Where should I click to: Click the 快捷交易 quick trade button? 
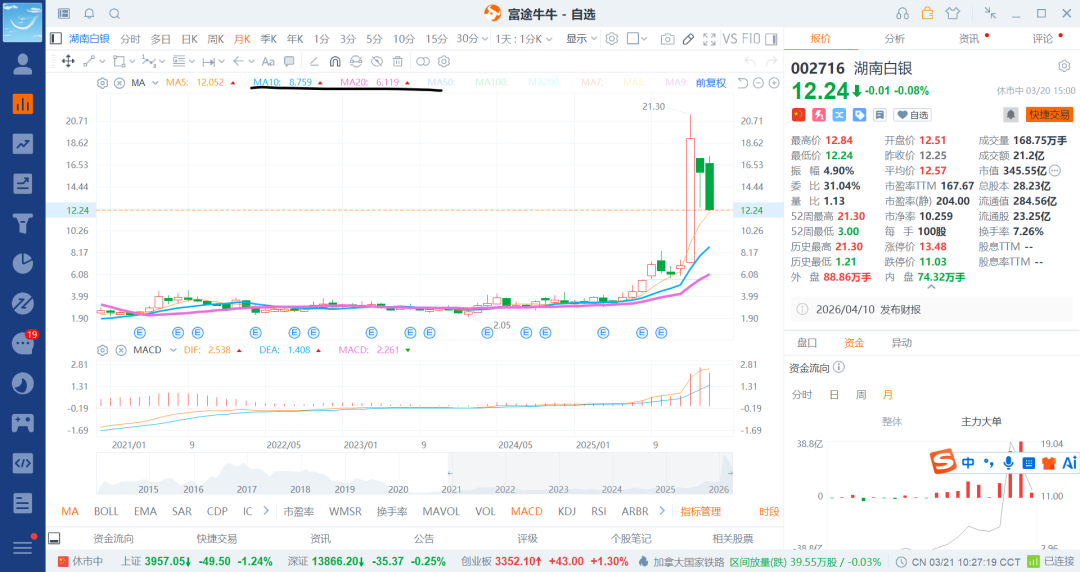coord(1049,114)
